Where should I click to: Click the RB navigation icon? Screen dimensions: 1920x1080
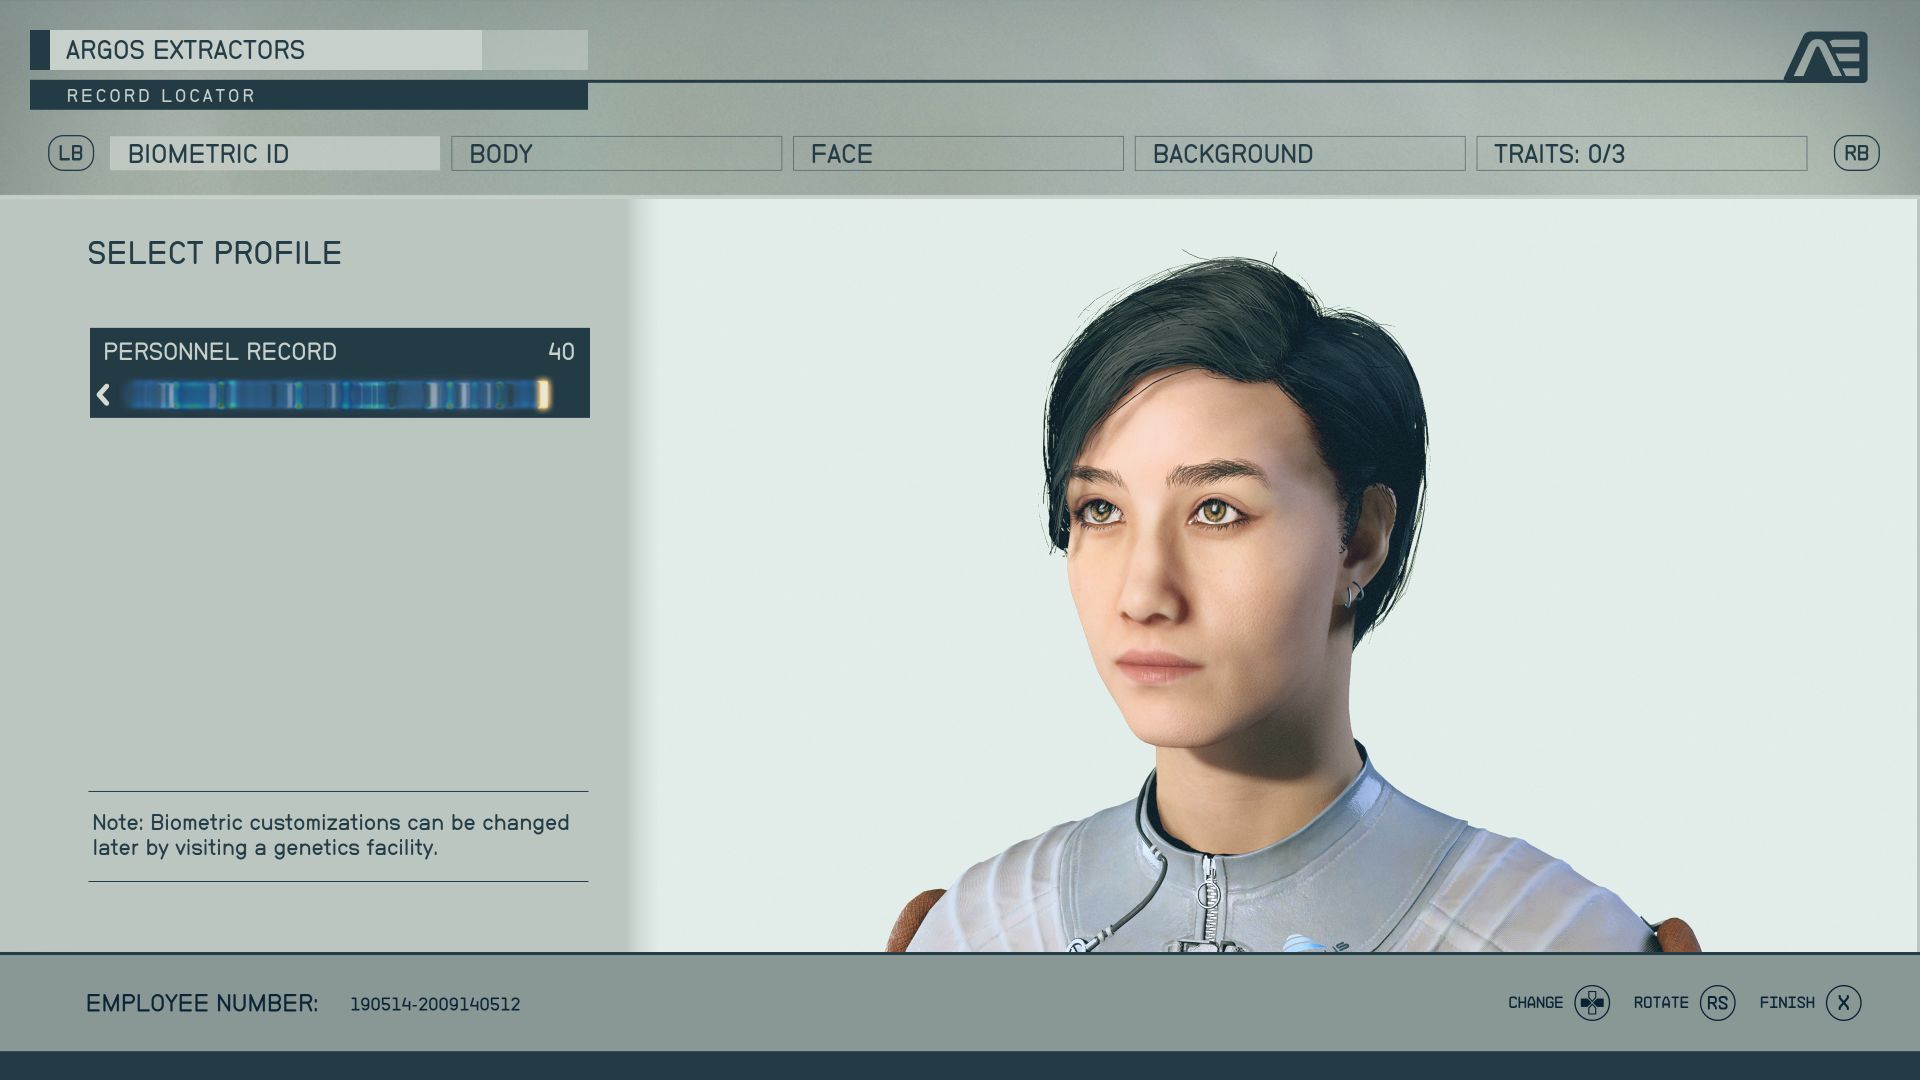click(x=1857, y=153)
